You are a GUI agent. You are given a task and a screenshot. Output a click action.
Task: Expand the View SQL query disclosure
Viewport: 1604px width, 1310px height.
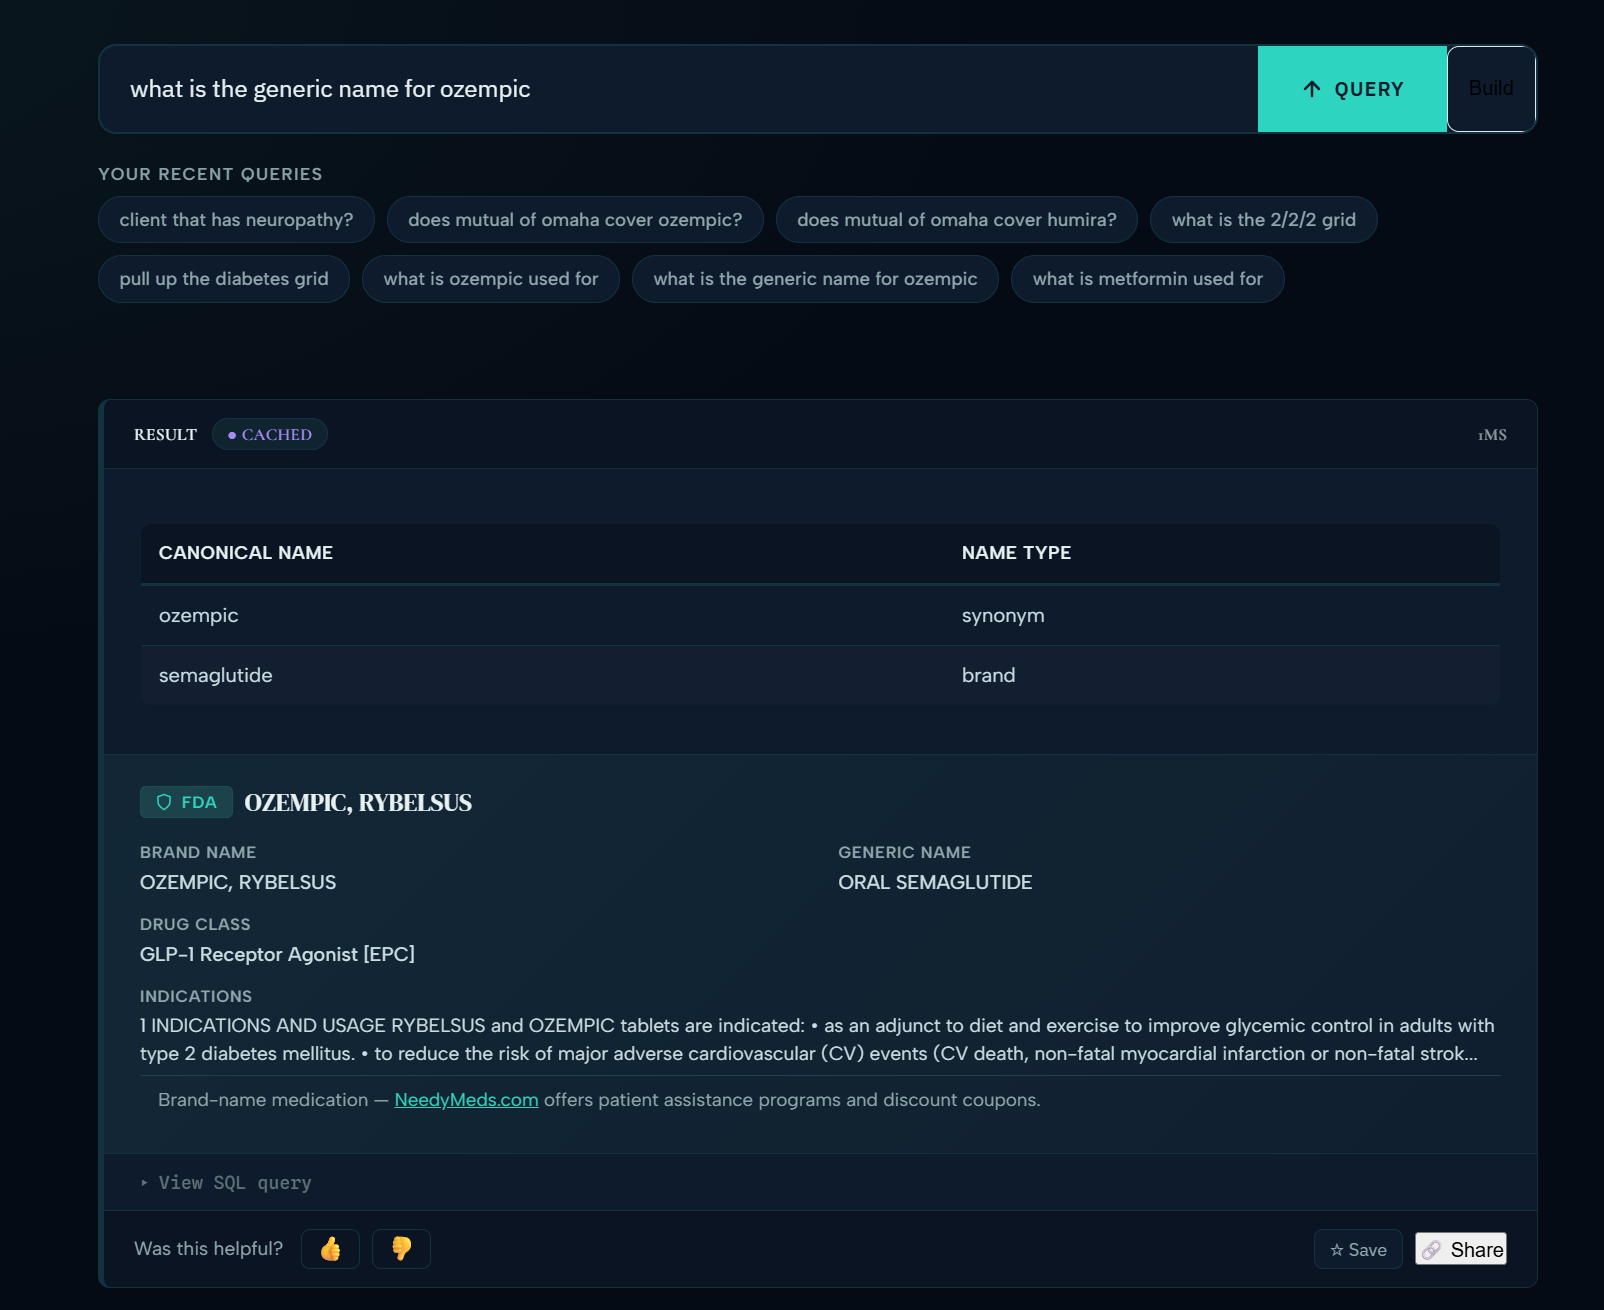[x=226, y=1183]
